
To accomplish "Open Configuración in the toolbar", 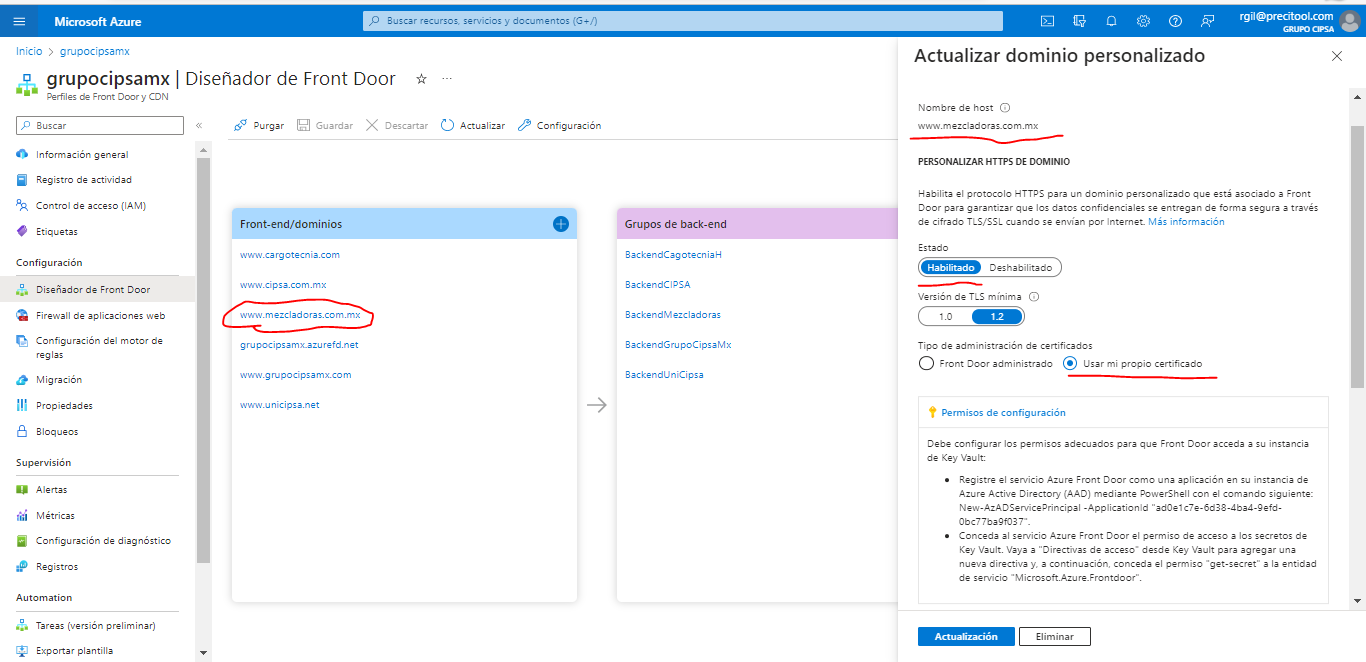I will [559, 126].
